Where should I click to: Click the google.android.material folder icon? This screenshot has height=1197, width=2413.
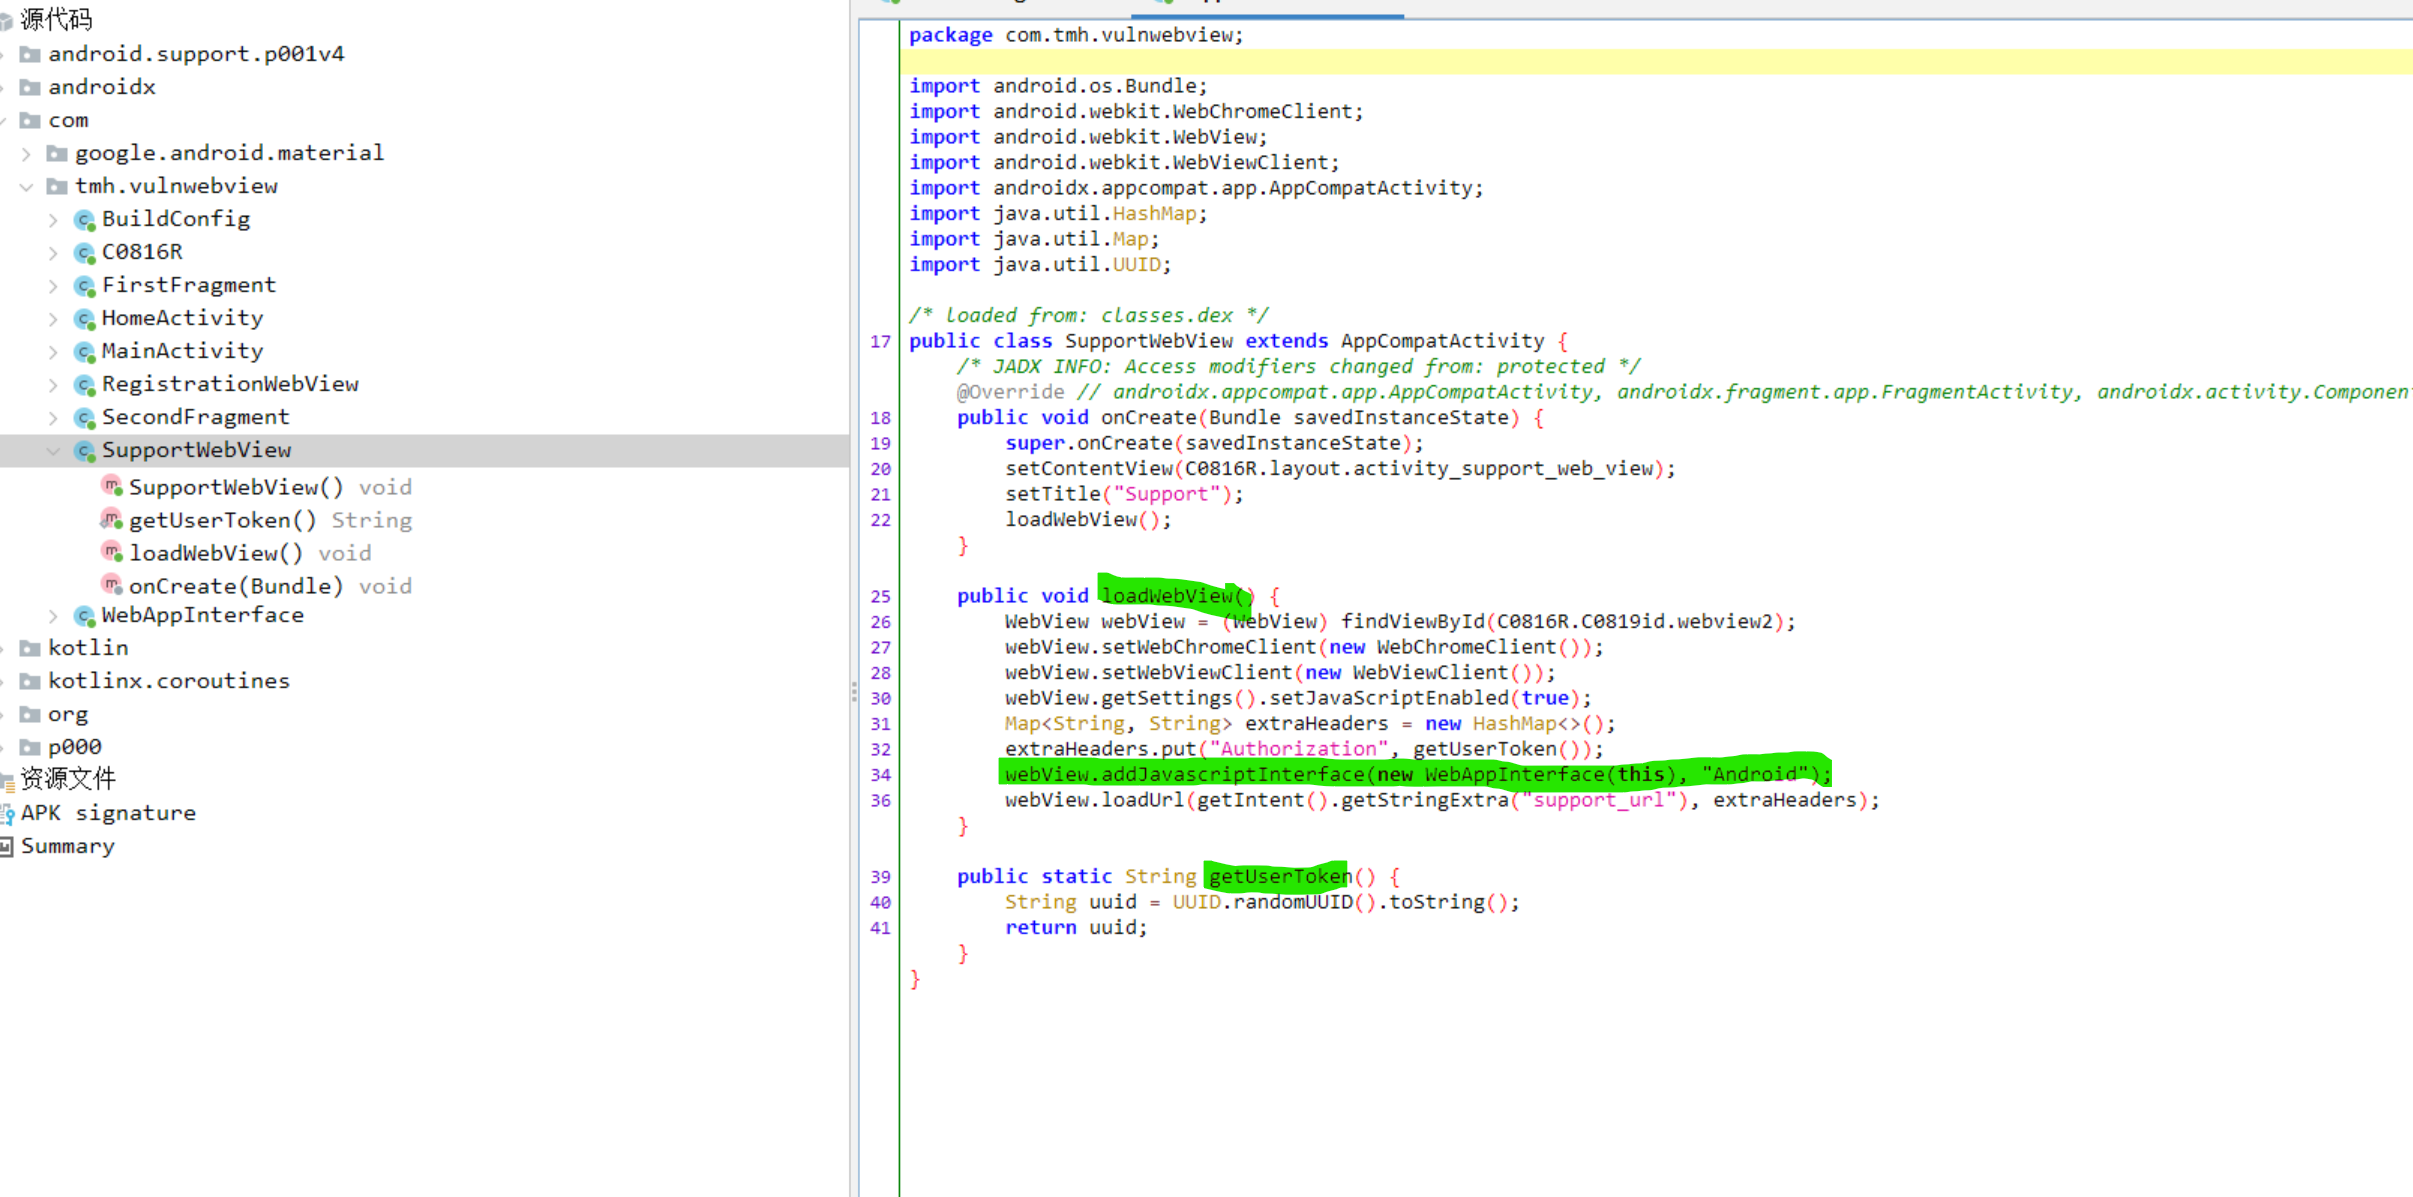(57, 154)
